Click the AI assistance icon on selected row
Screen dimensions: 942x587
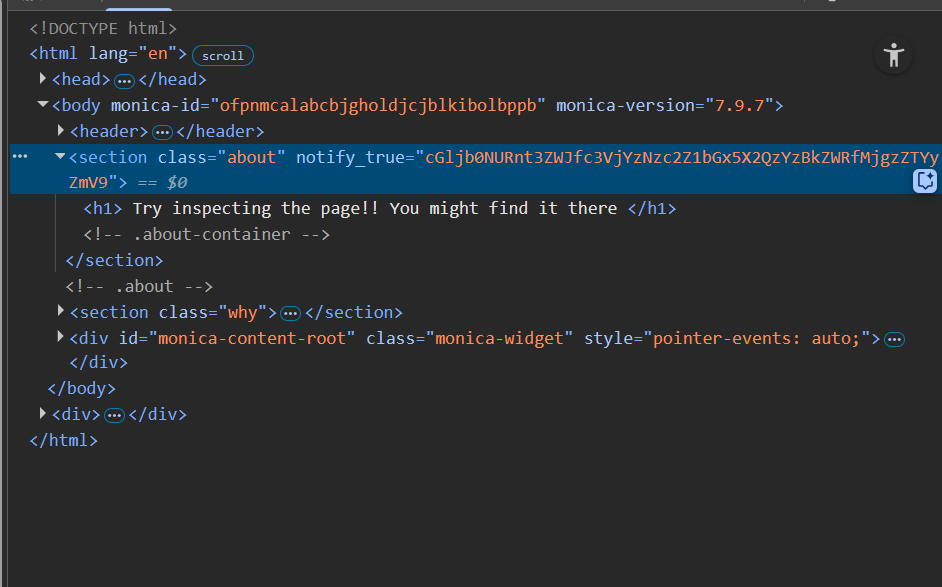(925, 181)
